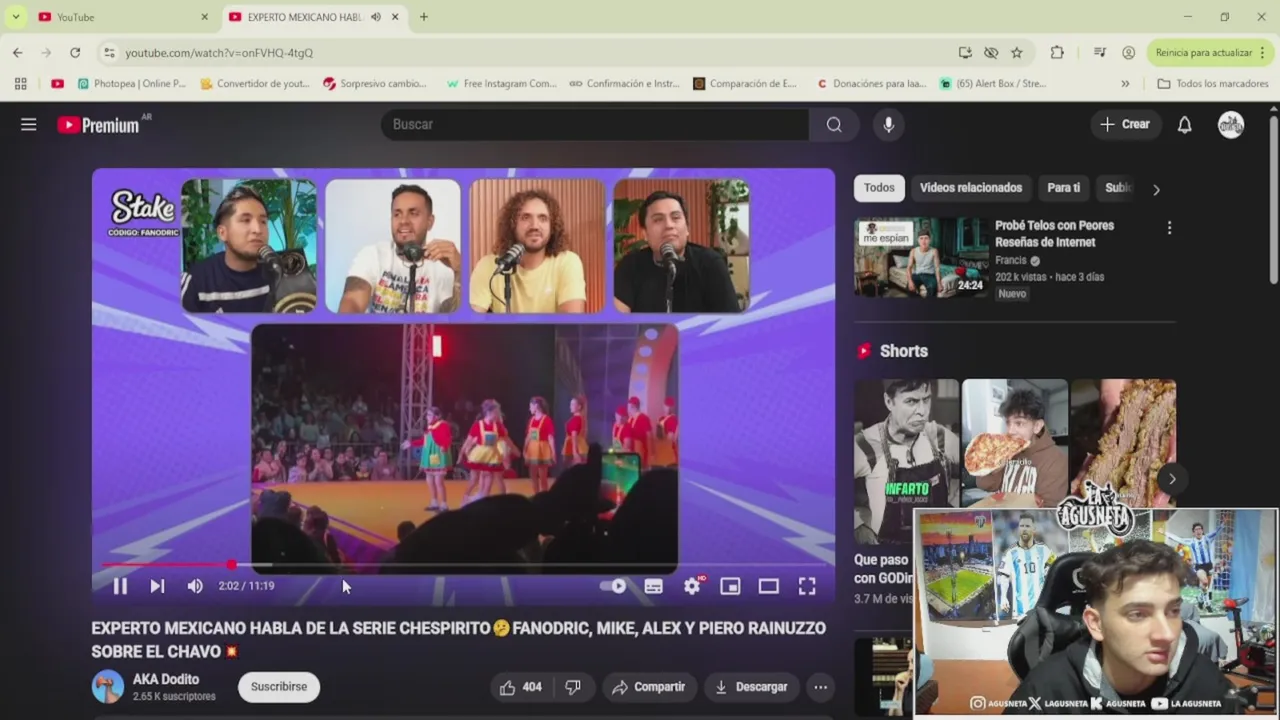
Task: Open the apps grid in bookmarks bar
Action: point(20,84)
